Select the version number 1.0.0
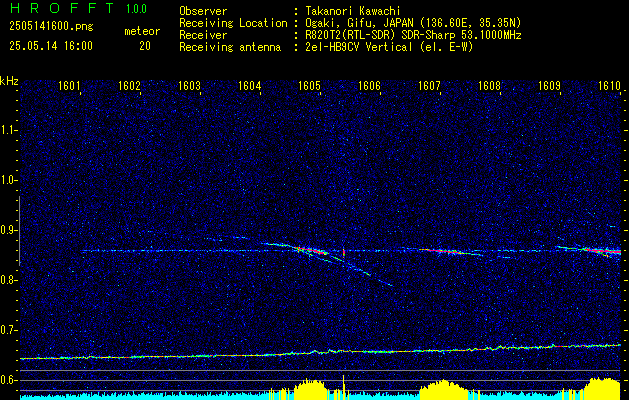Image resolution: width=629 pixels, height=400 pixels. tap(136, 9)
